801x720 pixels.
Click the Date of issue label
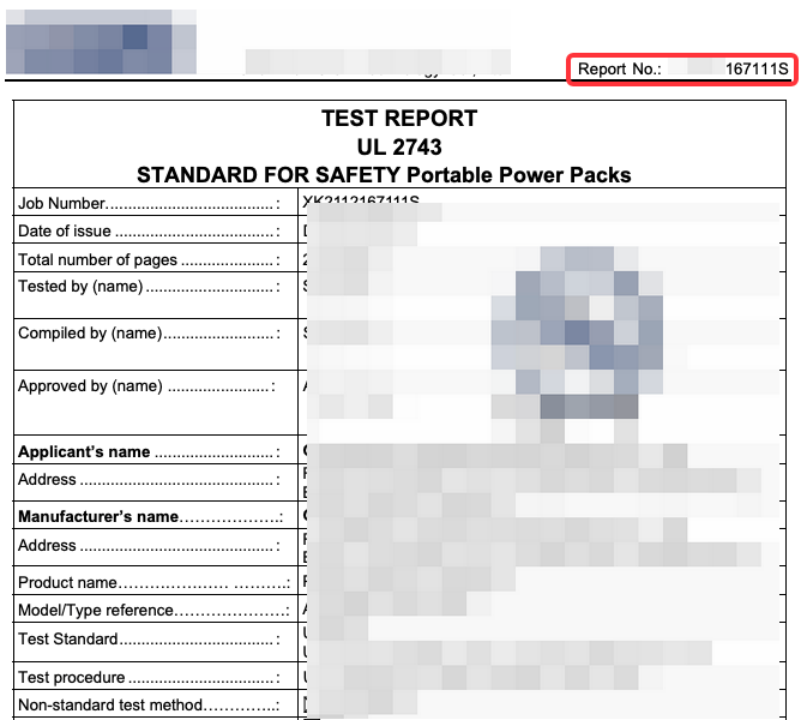click(65, 232)
